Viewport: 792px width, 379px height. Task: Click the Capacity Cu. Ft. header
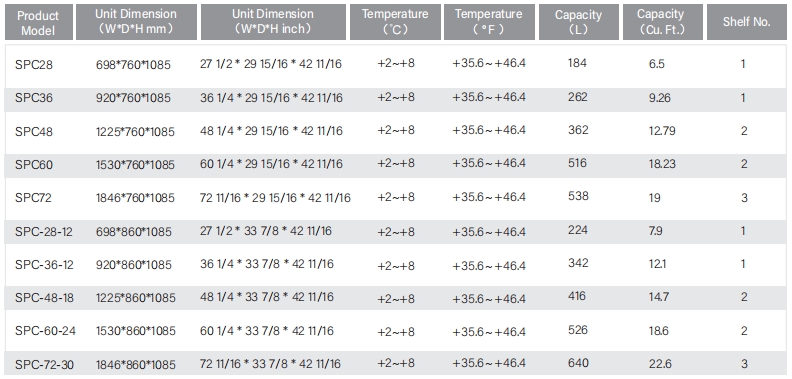tap(663, 22)
